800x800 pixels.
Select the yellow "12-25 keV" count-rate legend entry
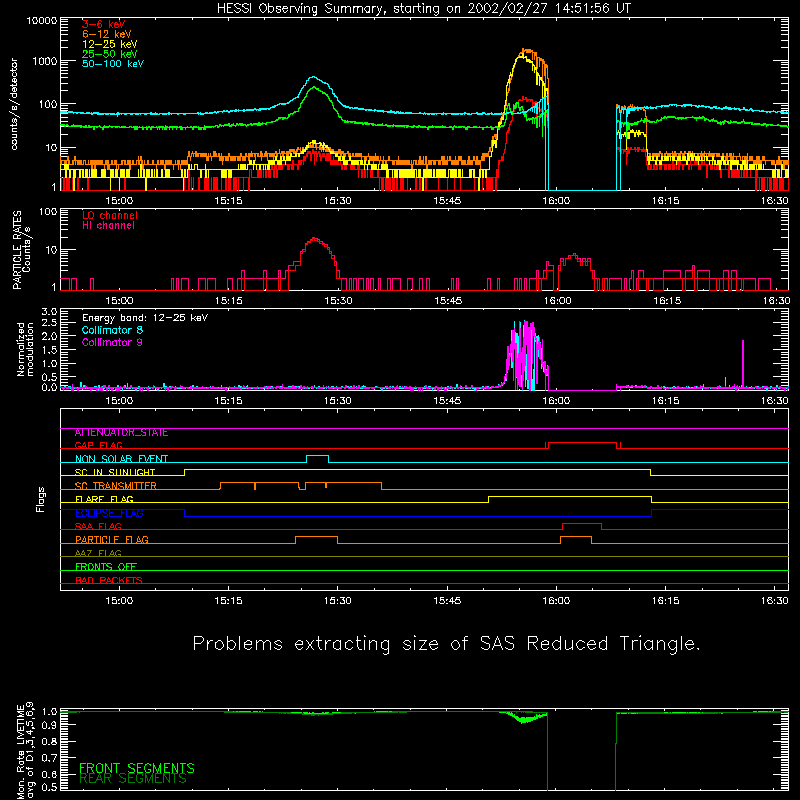tap(109, 44)
